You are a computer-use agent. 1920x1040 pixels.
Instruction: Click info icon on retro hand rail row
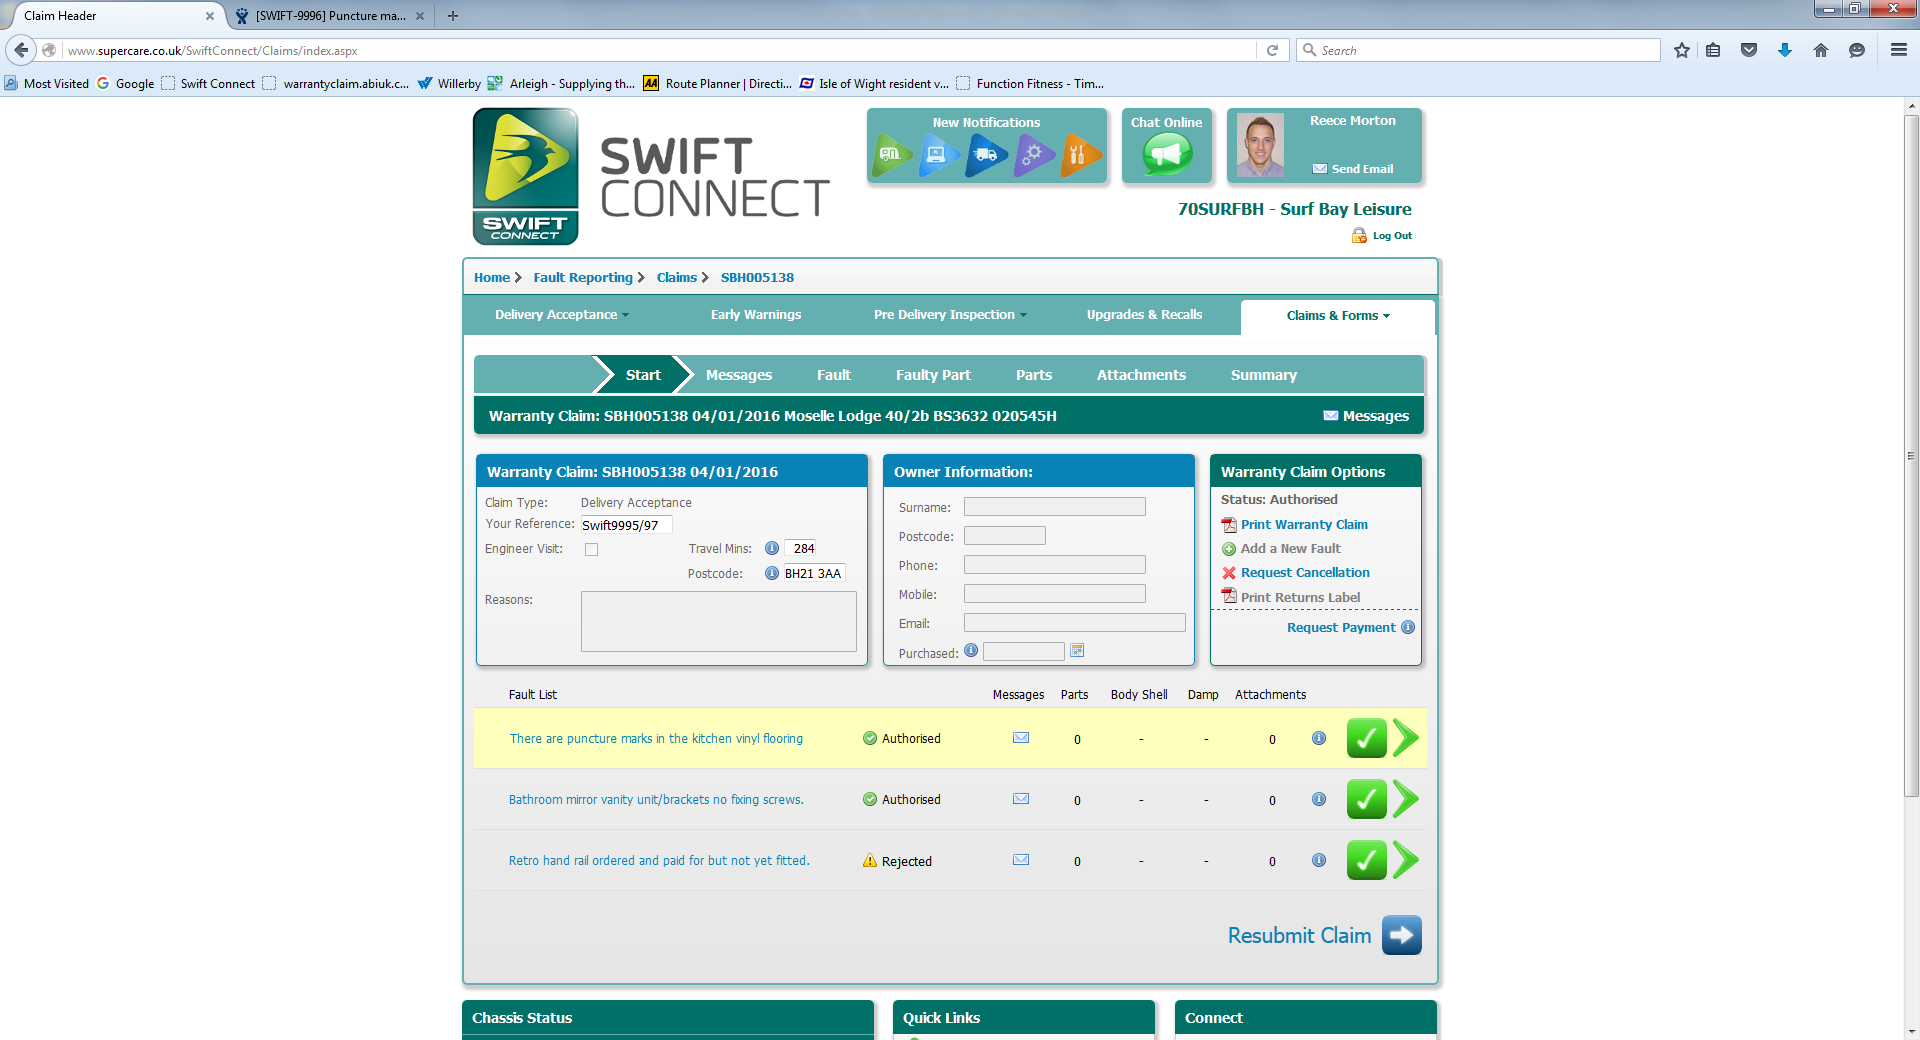1319,860
